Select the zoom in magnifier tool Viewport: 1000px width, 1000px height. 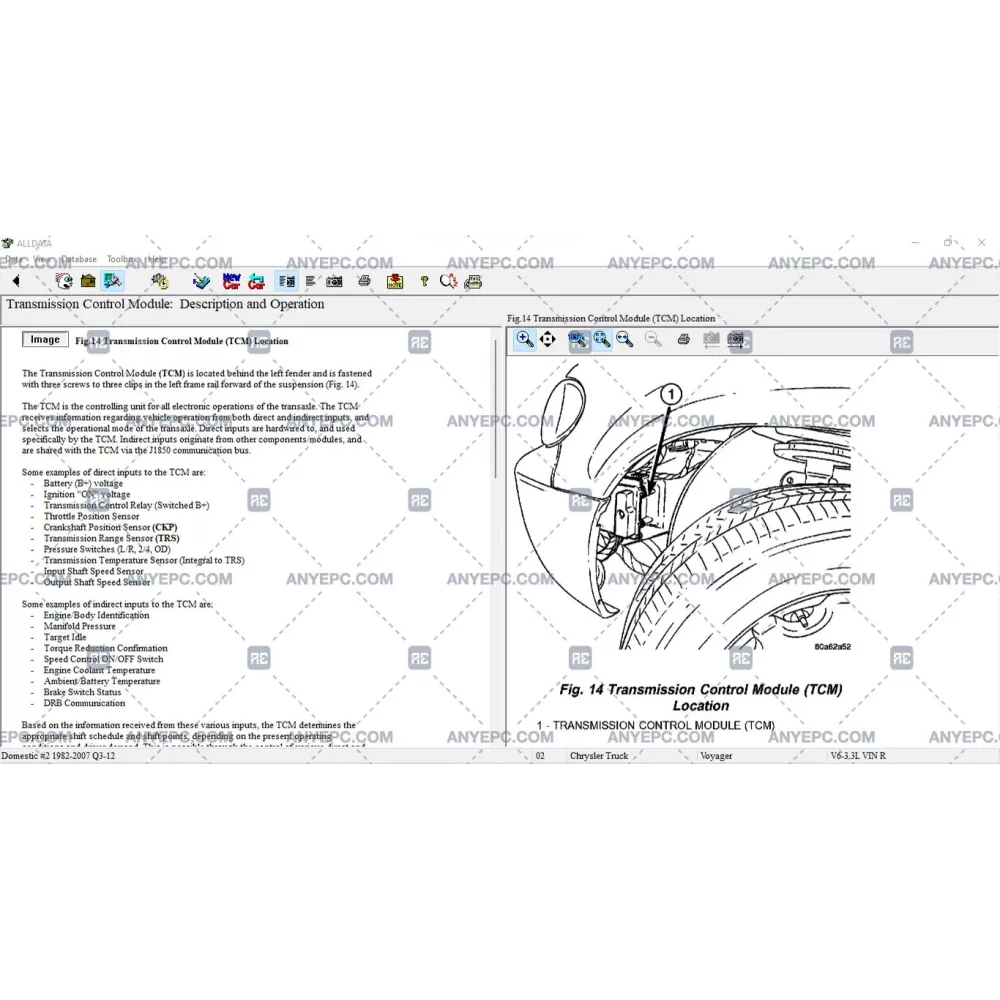point(525,340)
